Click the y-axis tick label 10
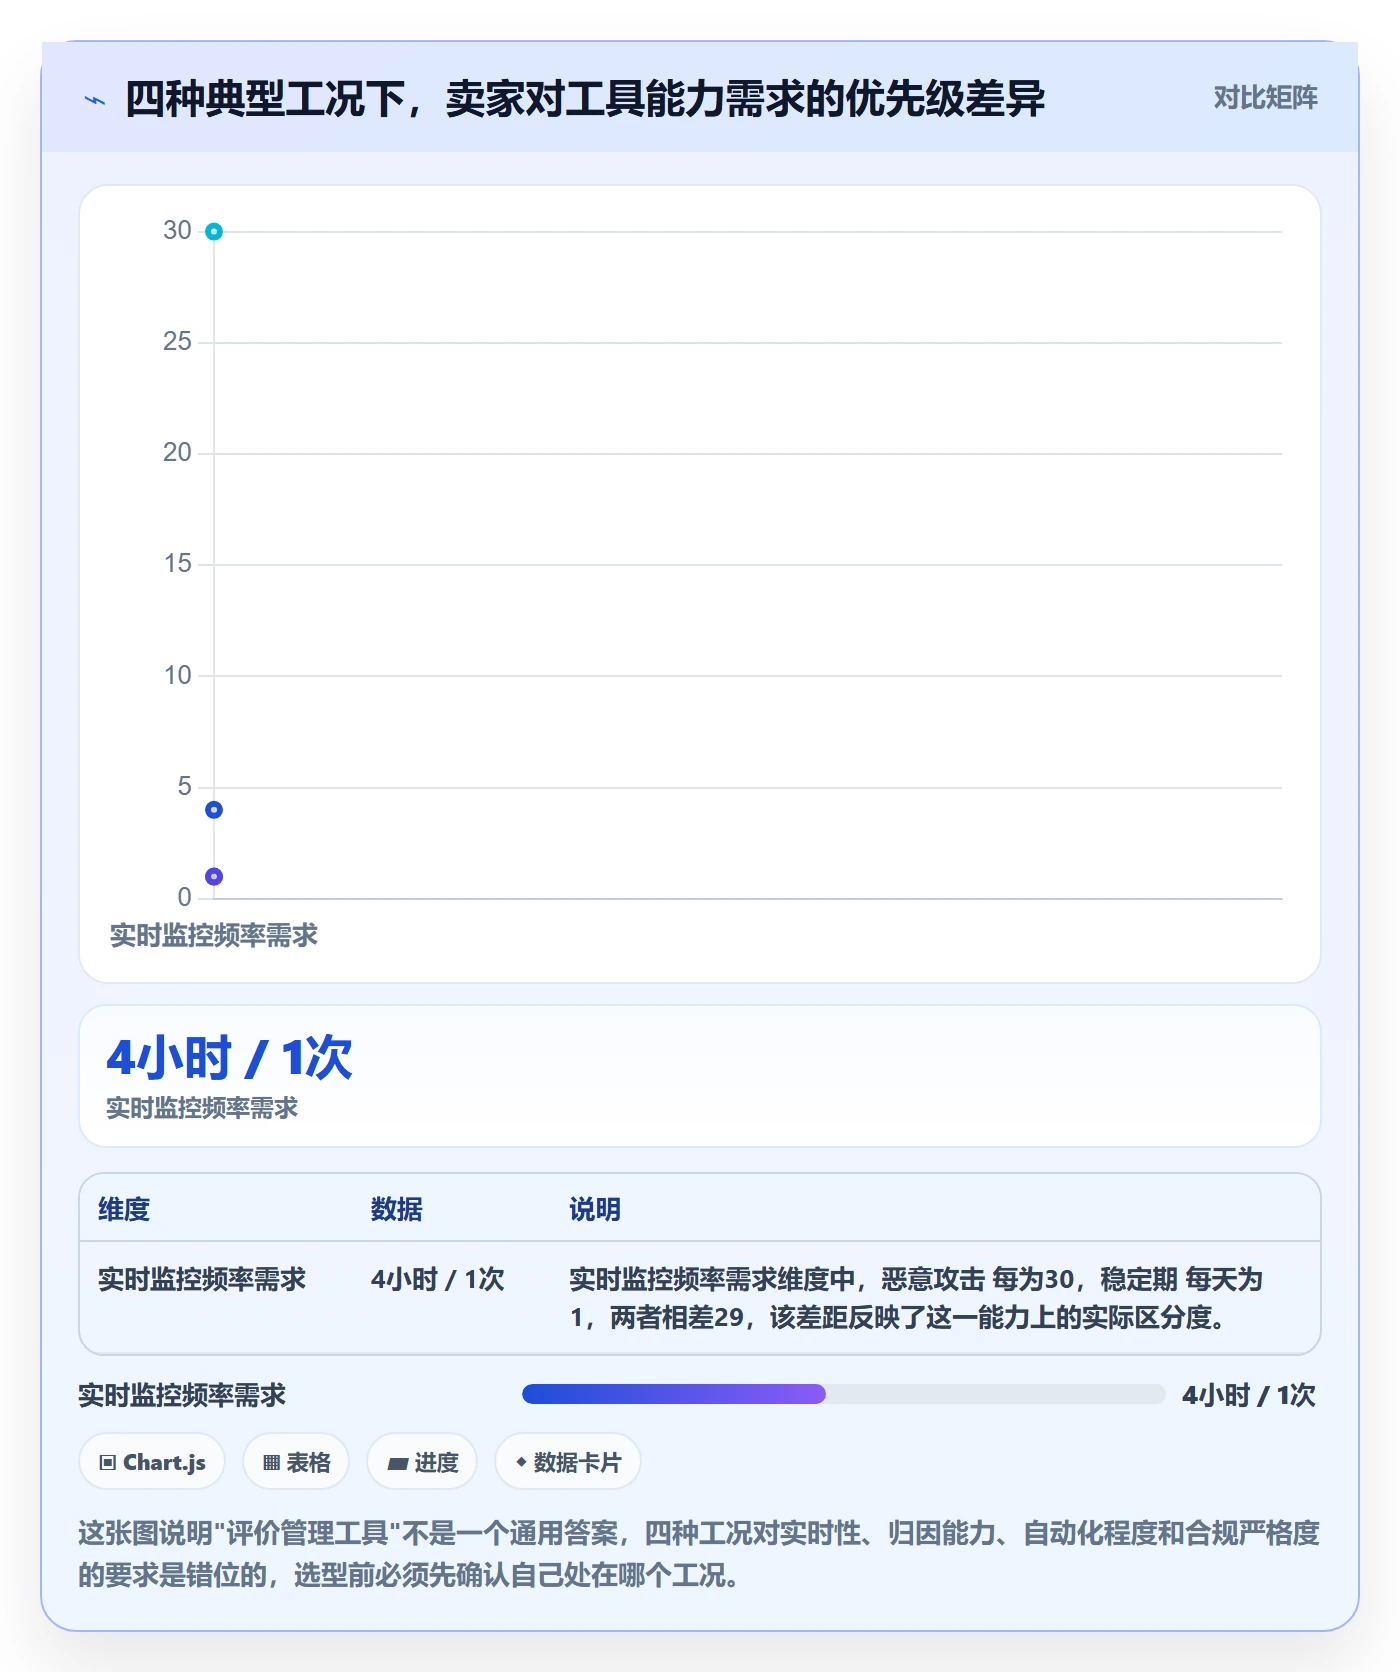Screen dimensions: 1400x1672 (177, 676)
